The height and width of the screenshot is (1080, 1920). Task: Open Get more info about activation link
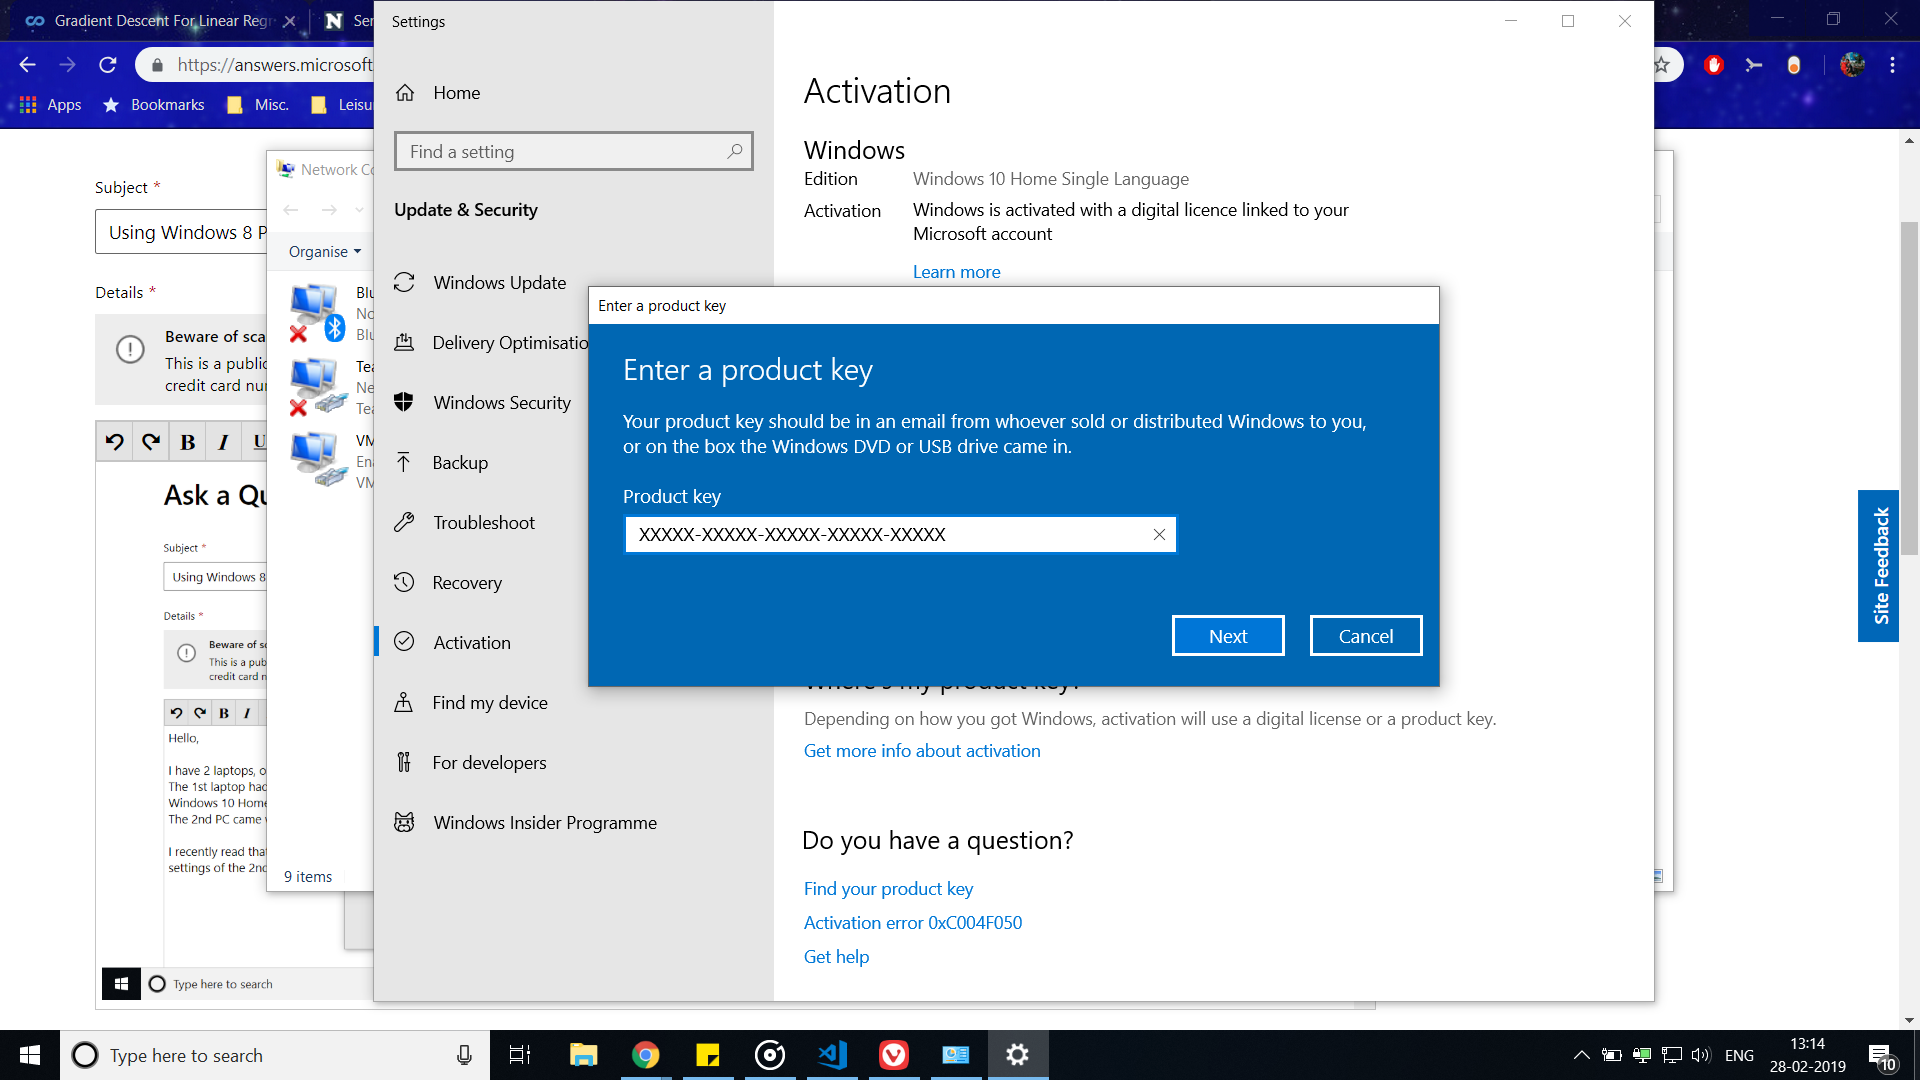tap(922, 751)
